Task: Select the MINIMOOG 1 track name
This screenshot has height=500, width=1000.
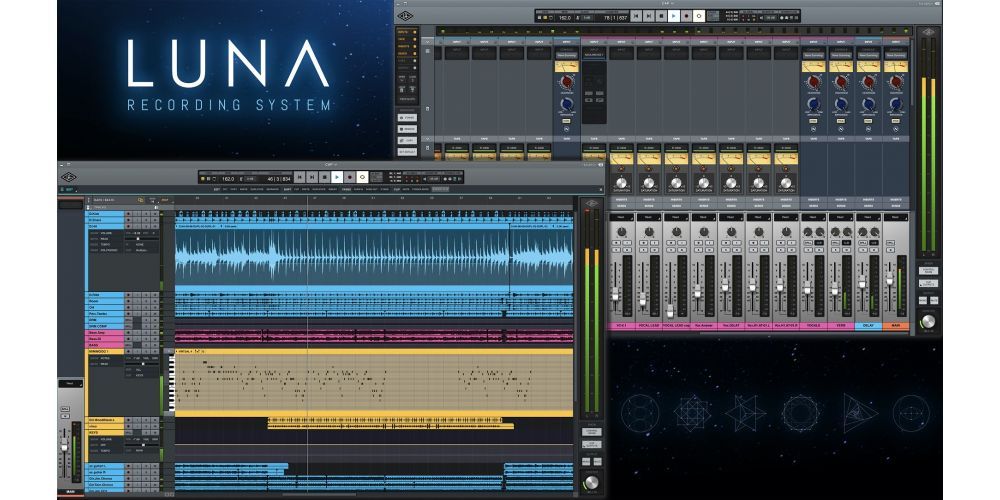Action: click(x=105, y=351)
